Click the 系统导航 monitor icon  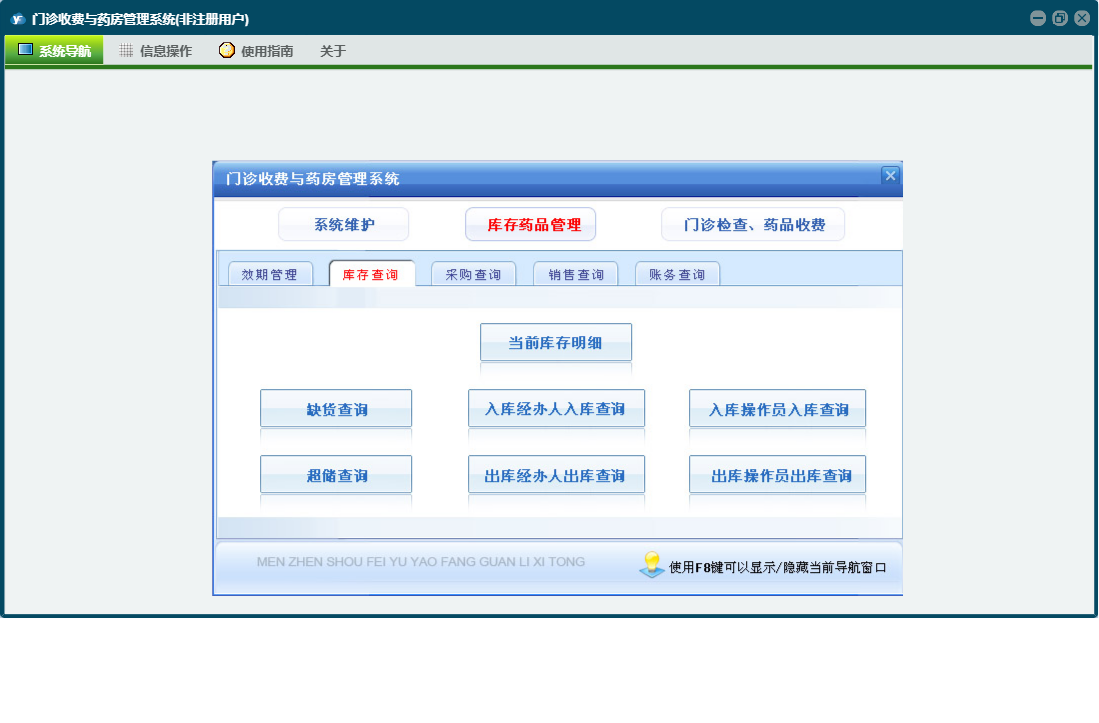point(25,50)
